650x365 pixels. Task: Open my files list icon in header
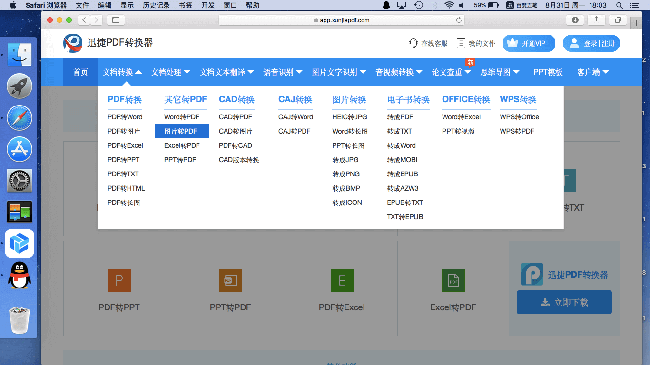[x=461, y=43]
